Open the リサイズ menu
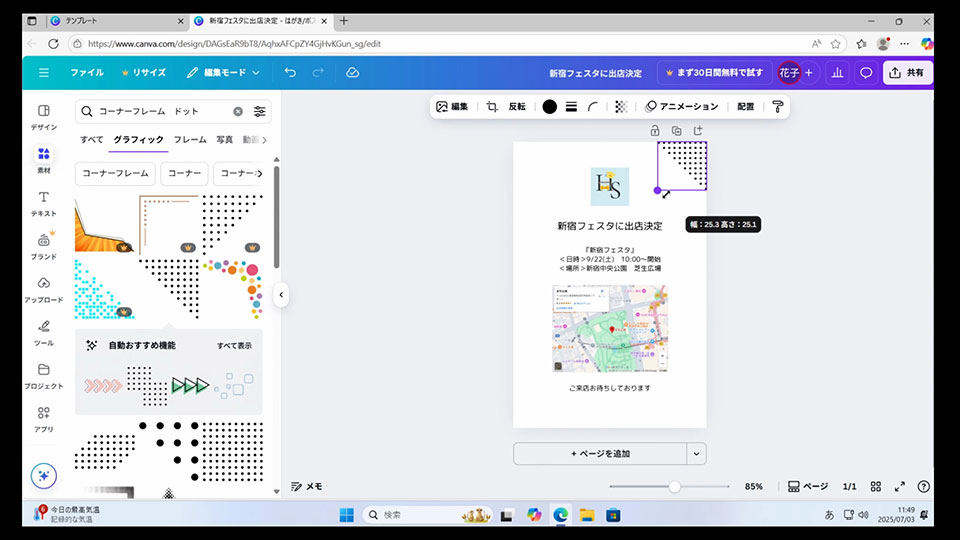 click(x=144, y=72)
